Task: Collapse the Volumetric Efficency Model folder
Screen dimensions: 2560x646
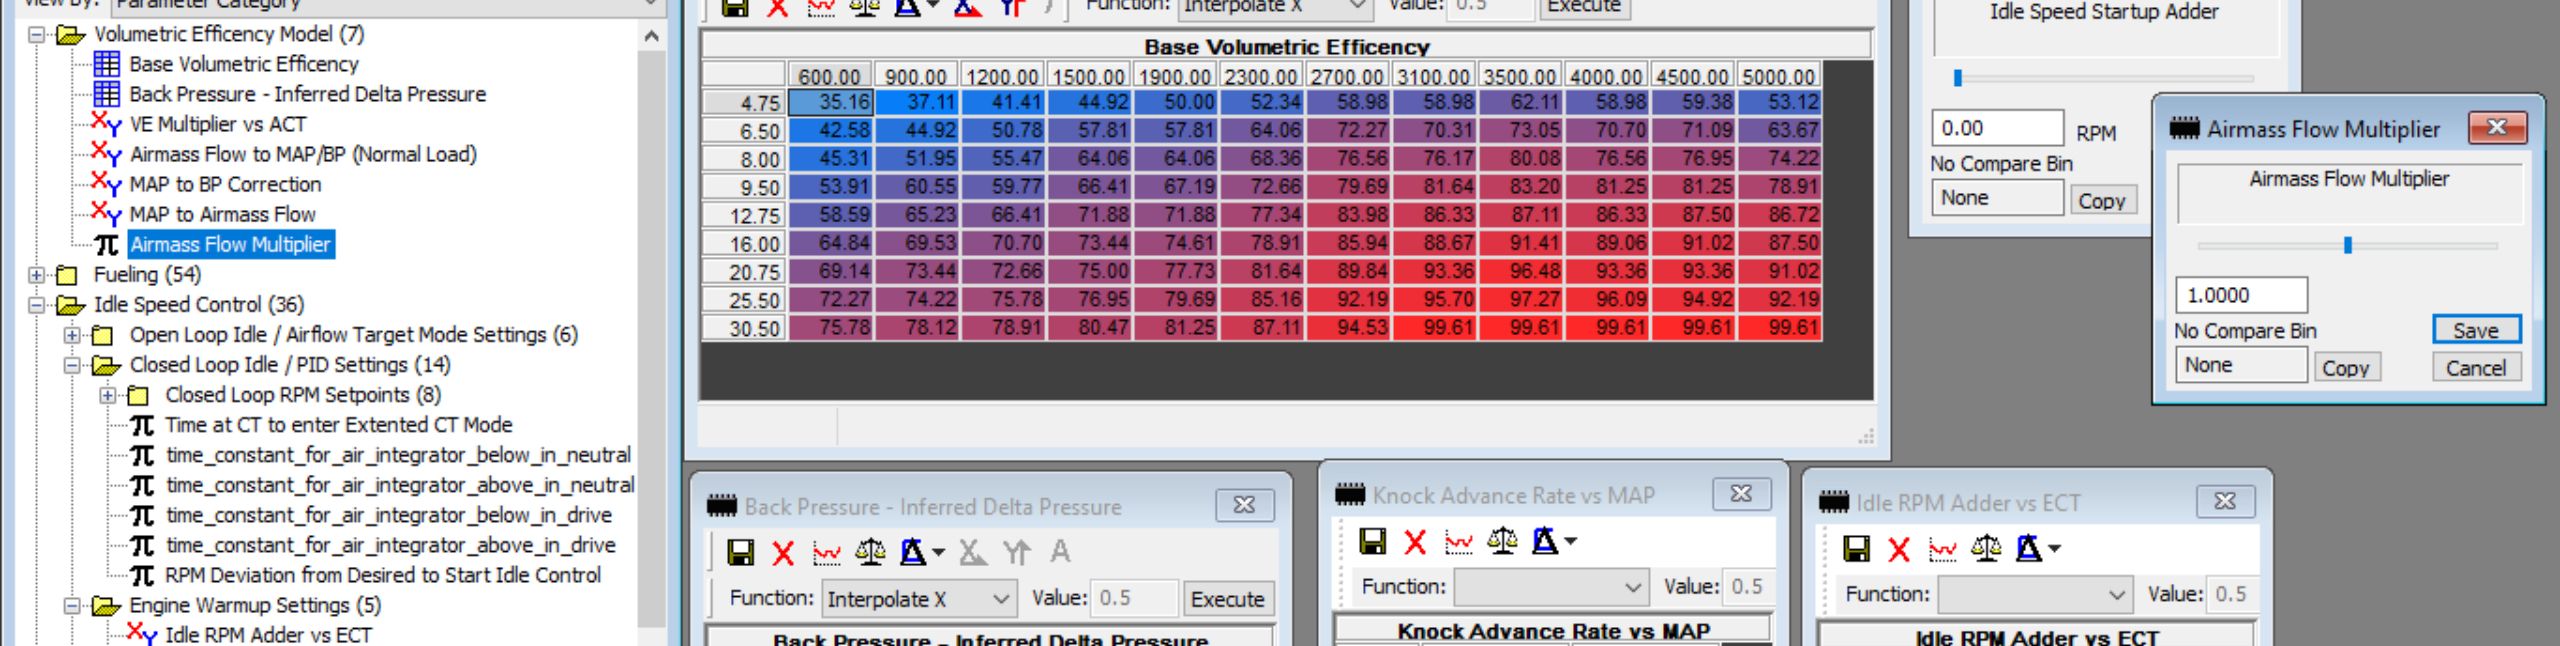Action: coord(37,35)
